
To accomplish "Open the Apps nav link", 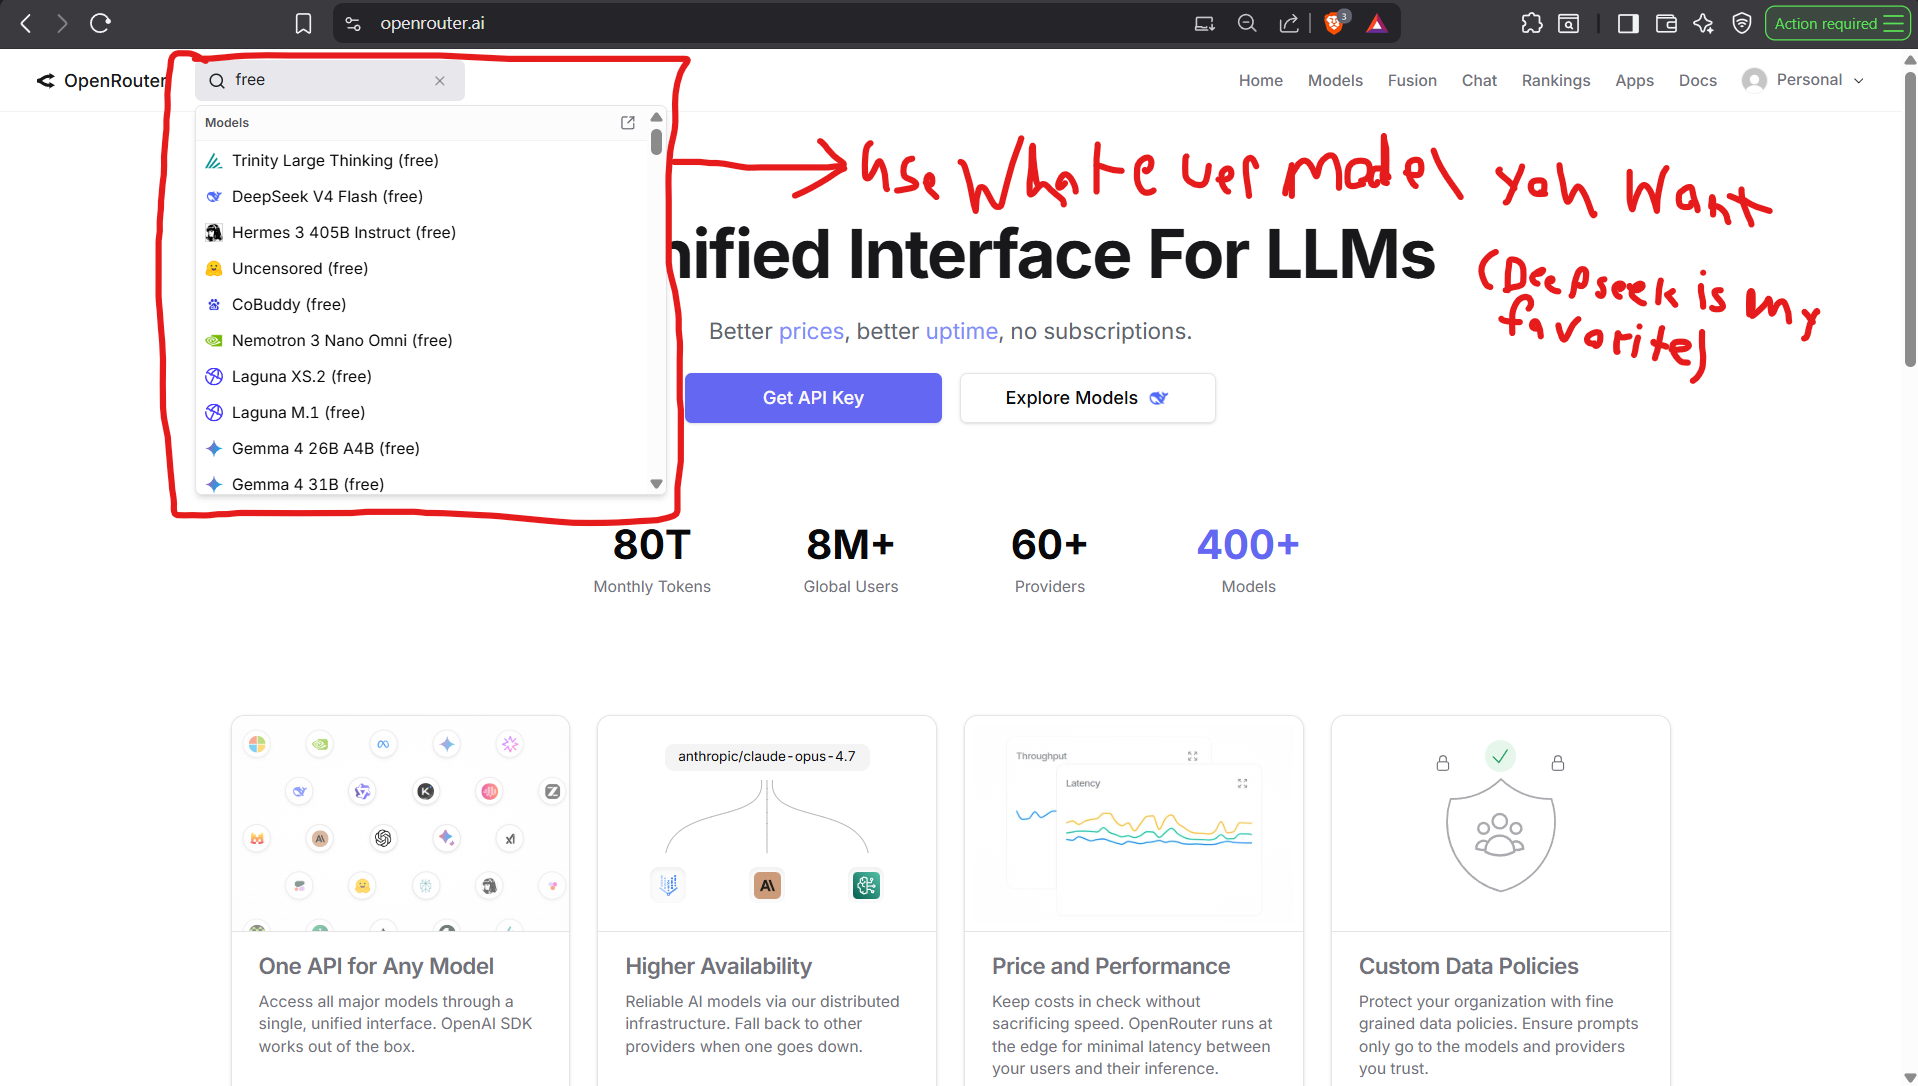I will click(x=1634, y=80).
